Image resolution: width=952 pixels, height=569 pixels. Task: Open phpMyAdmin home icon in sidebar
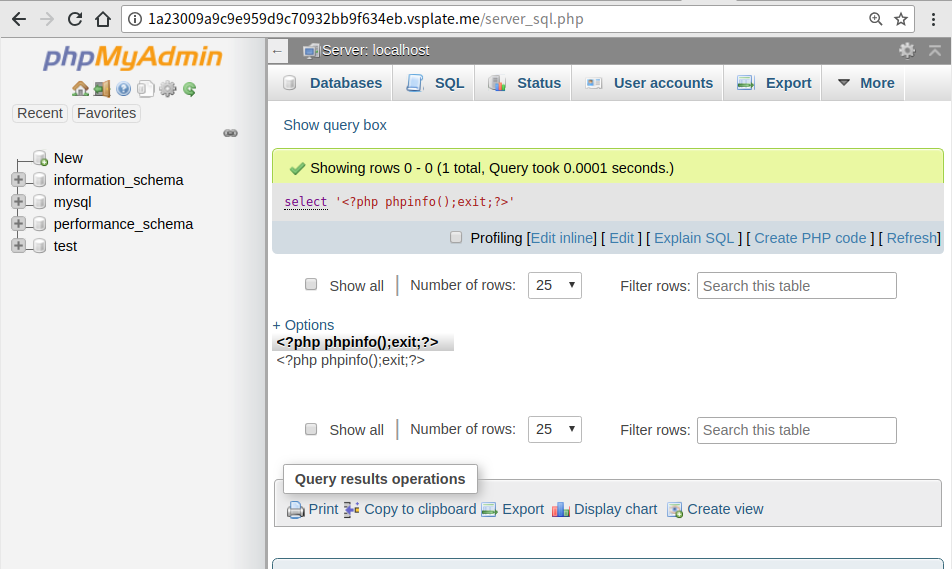click(x=80, y=89)
